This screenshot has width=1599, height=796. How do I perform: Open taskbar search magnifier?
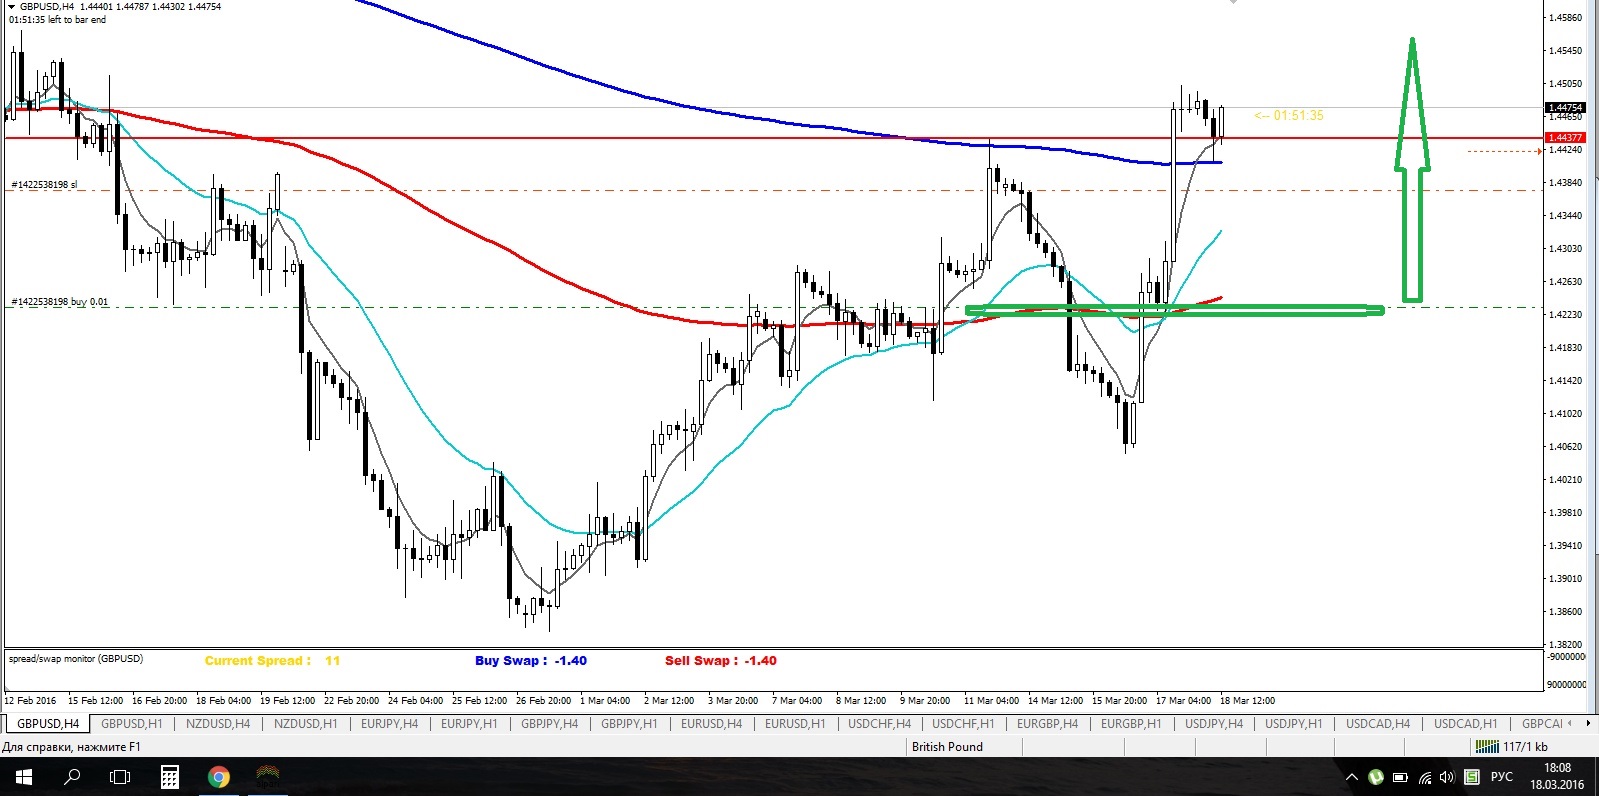point(72,776)
